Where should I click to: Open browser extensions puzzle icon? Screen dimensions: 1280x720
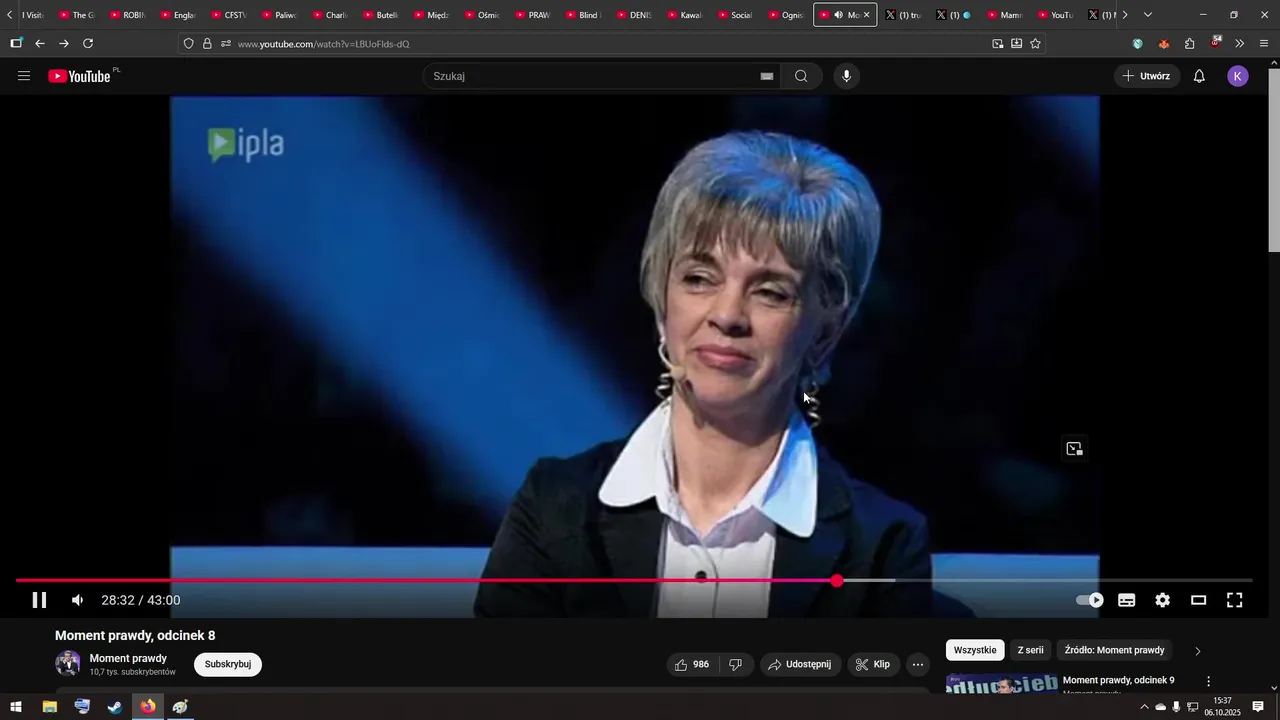tap(1189, 44)
